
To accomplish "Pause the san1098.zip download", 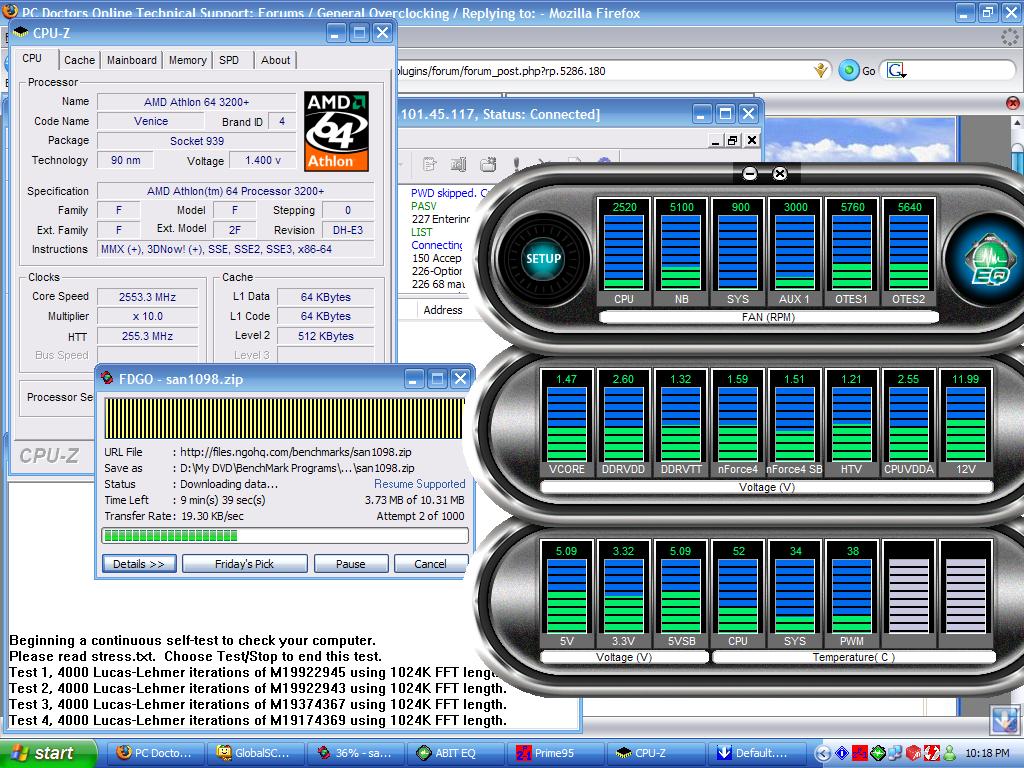I will coord(350,564).
